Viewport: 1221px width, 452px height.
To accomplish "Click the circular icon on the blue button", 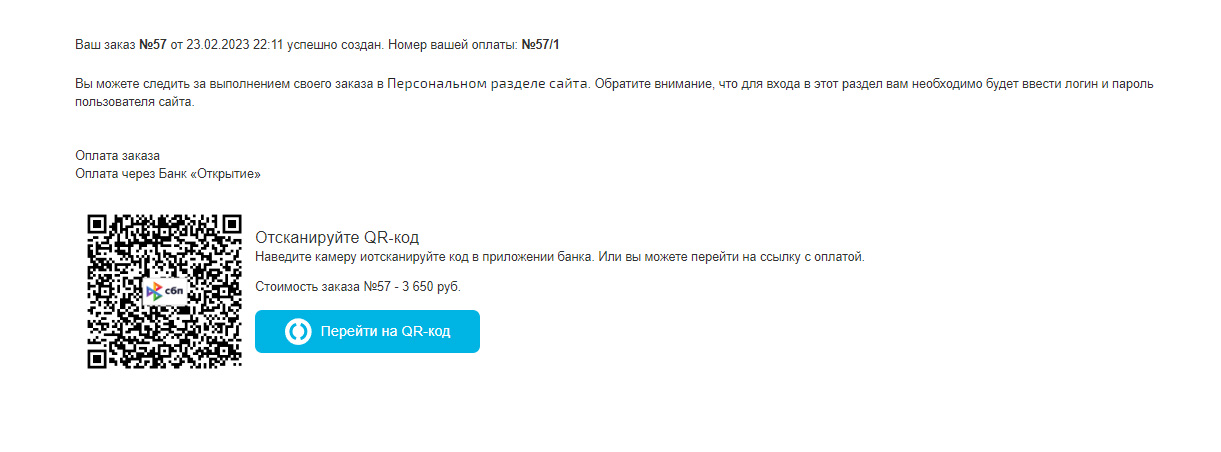I will (x=298, y=332).
